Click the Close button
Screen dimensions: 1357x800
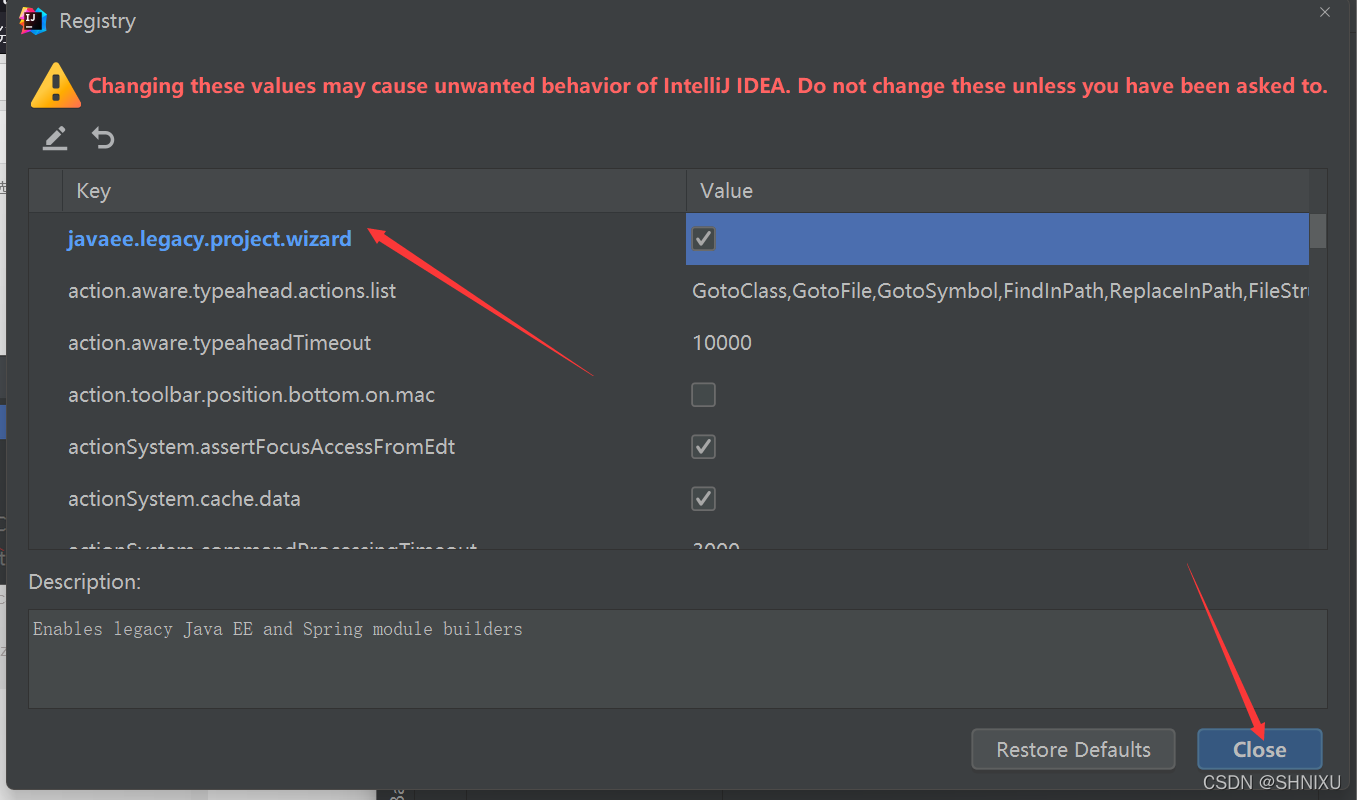point(1259,749)
